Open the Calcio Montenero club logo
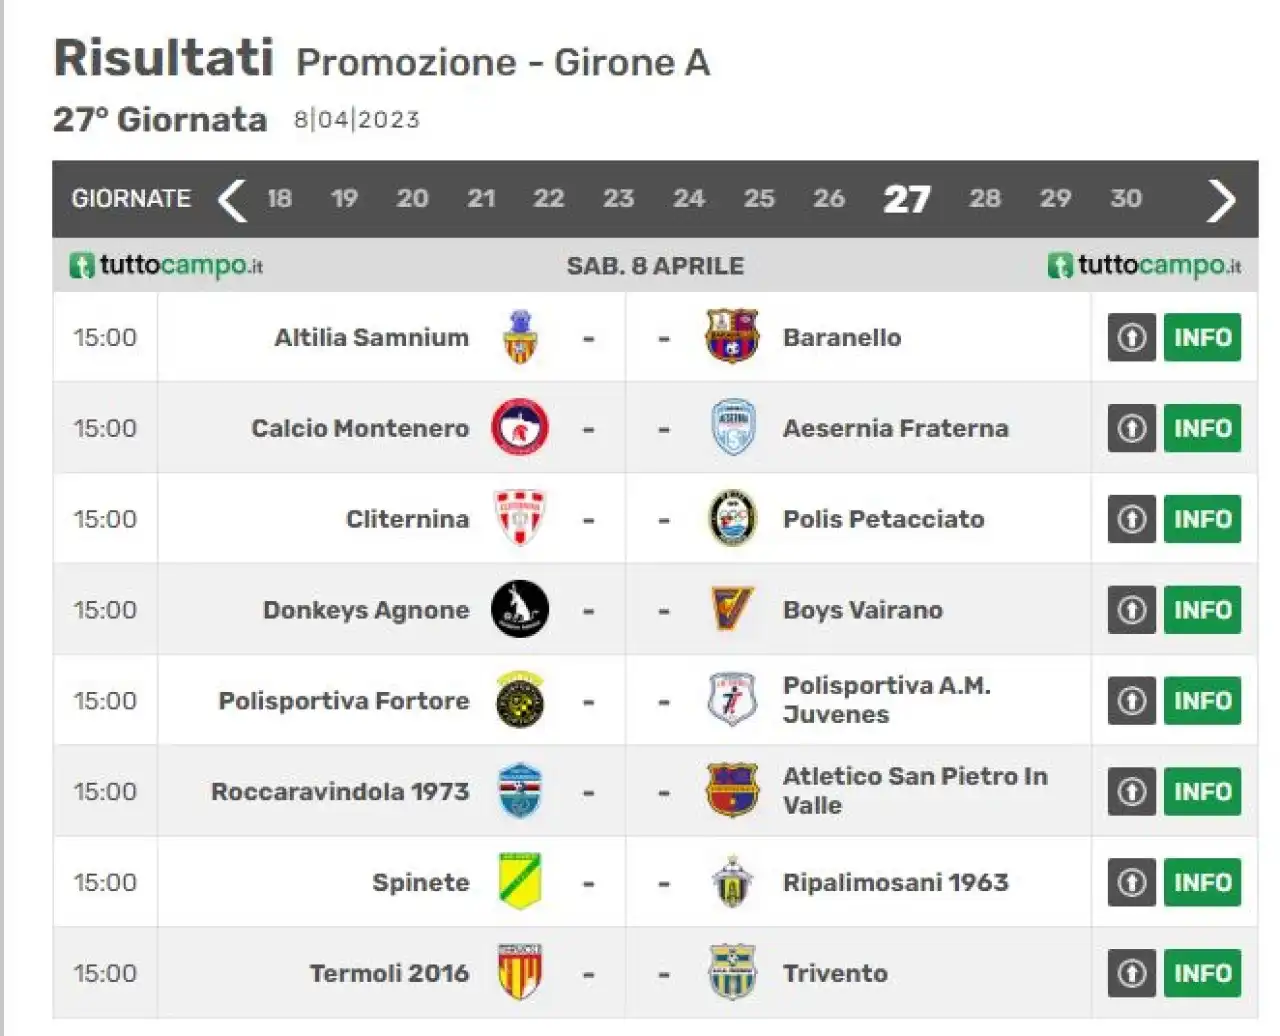The height and width of the screenshot is (1036, 1280). pos(520,428)
